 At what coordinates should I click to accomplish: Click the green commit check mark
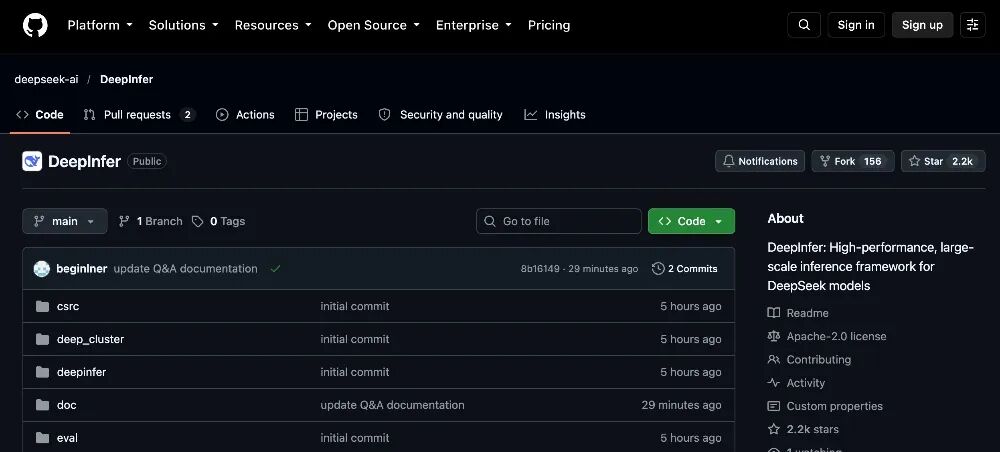click(x=276, y=269)
